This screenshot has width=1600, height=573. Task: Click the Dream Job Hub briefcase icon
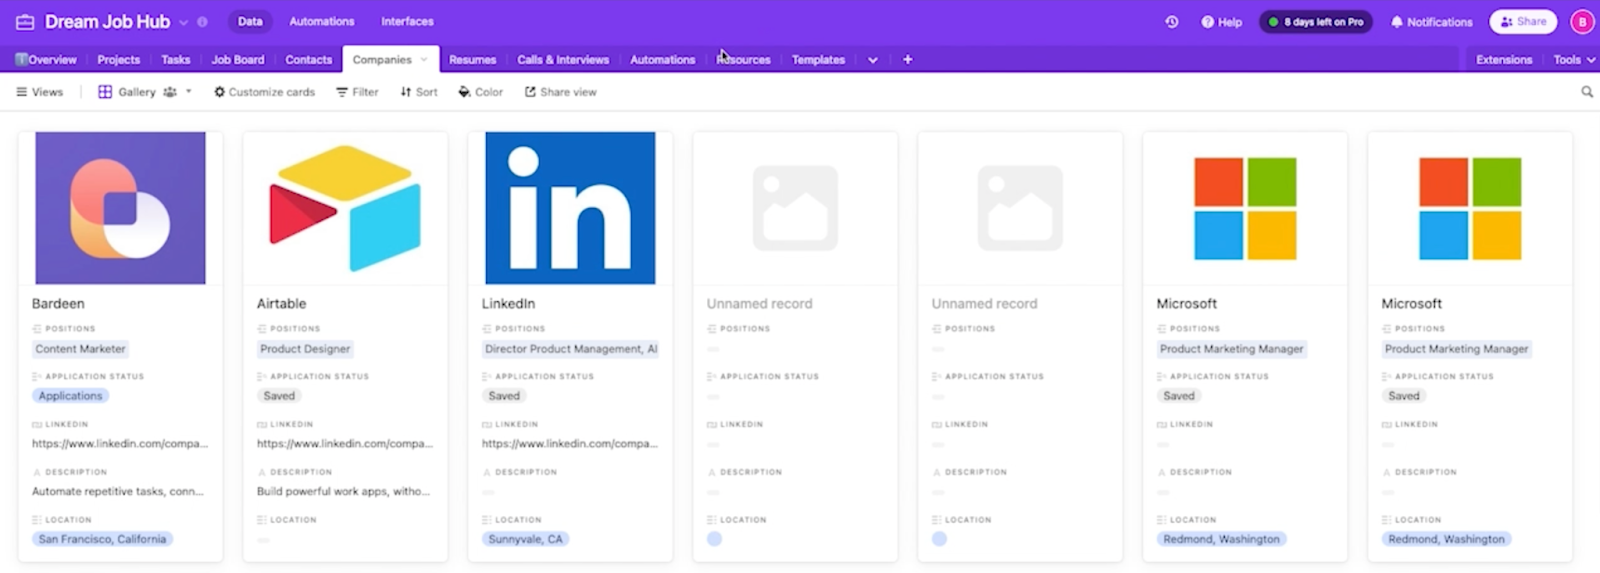click(25, 22)
